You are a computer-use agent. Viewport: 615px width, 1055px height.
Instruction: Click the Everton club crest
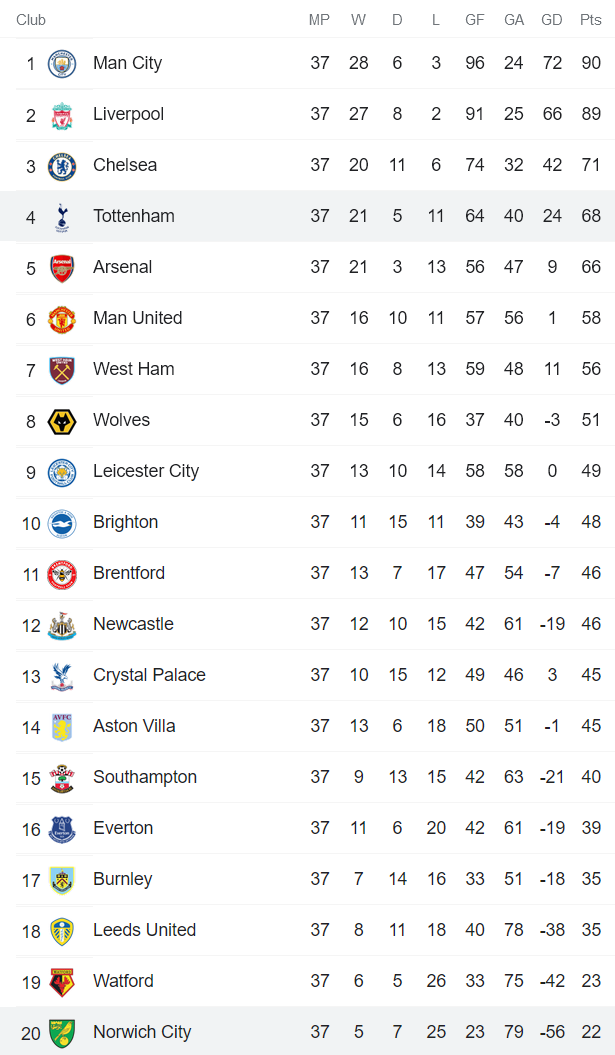(x=62, y=829)
